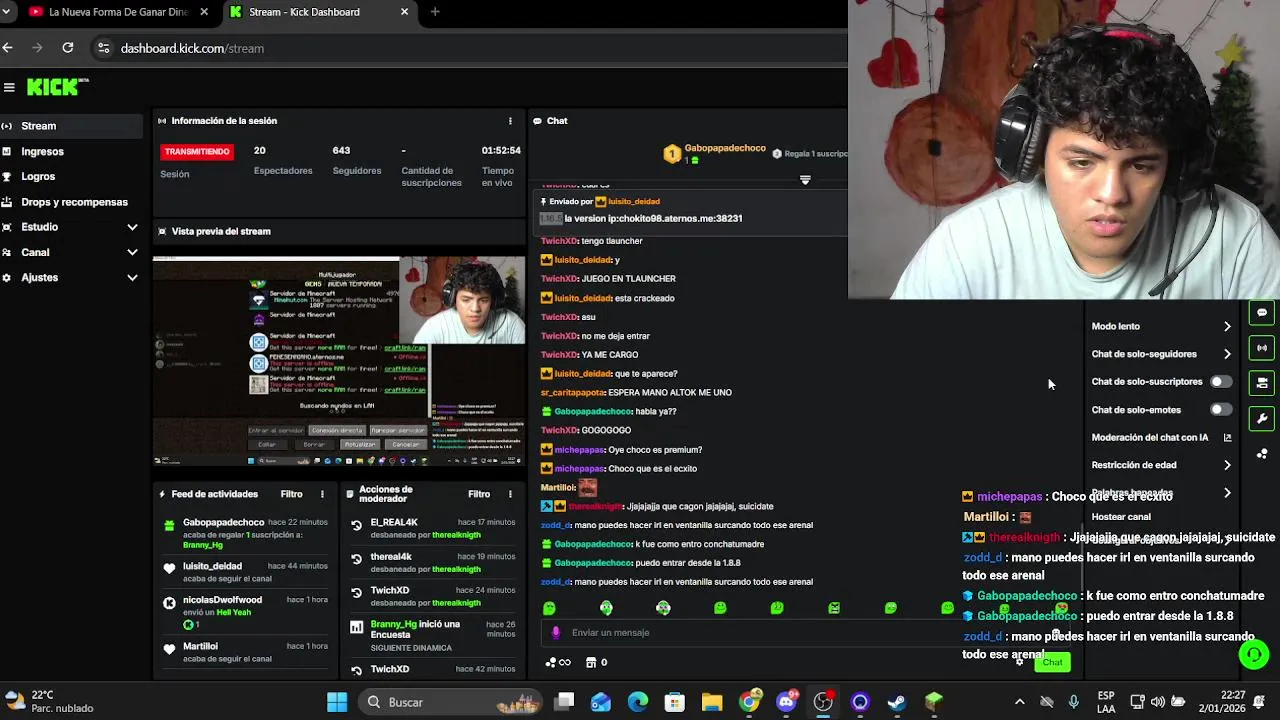Click nicolasDwolfwood in the activity feed
Image resolution: width=1280 pixels, height=720 pixels.
[222, 600]
